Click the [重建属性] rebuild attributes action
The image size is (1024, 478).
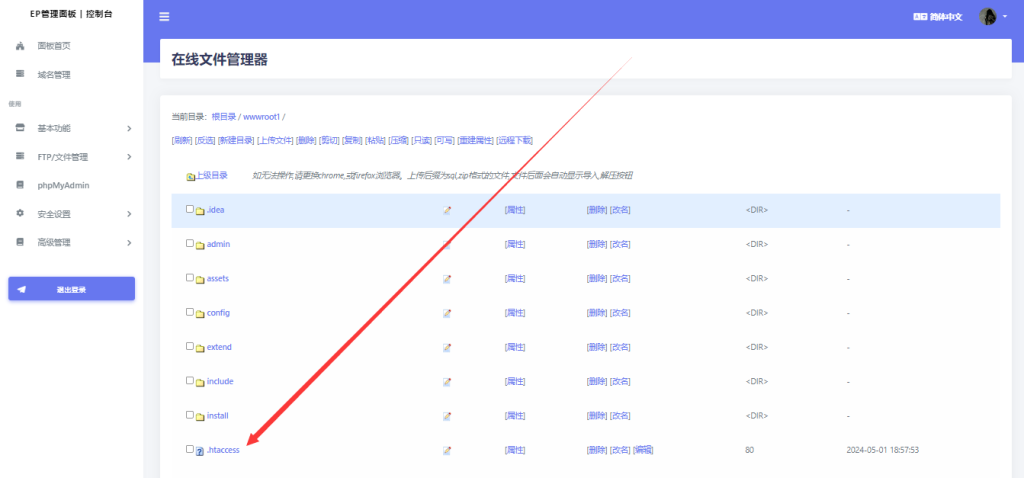pyautogui.click(x=475, y=140)
